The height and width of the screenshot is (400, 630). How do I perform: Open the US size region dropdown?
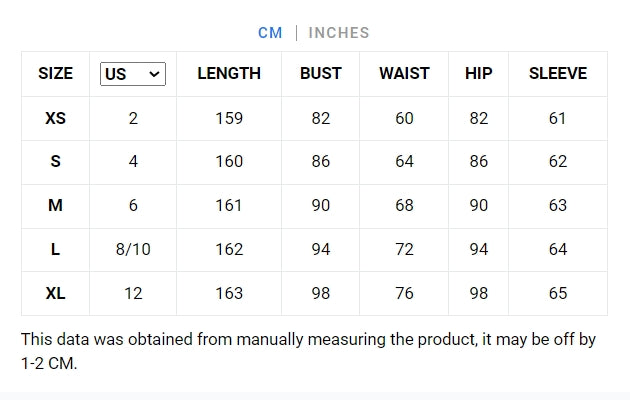point(133,74)
